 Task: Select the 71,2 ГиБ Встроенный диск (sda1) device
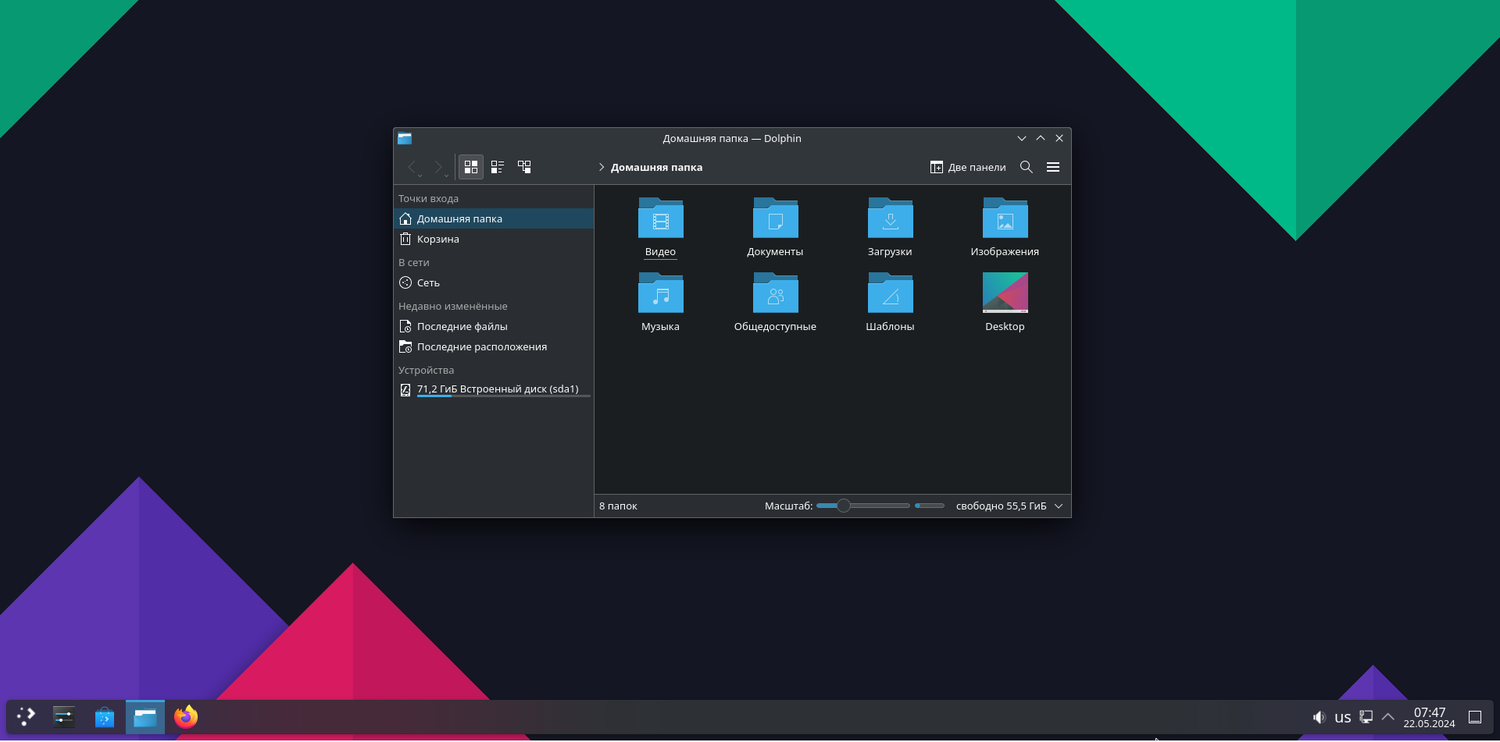[x=494, y=390]
